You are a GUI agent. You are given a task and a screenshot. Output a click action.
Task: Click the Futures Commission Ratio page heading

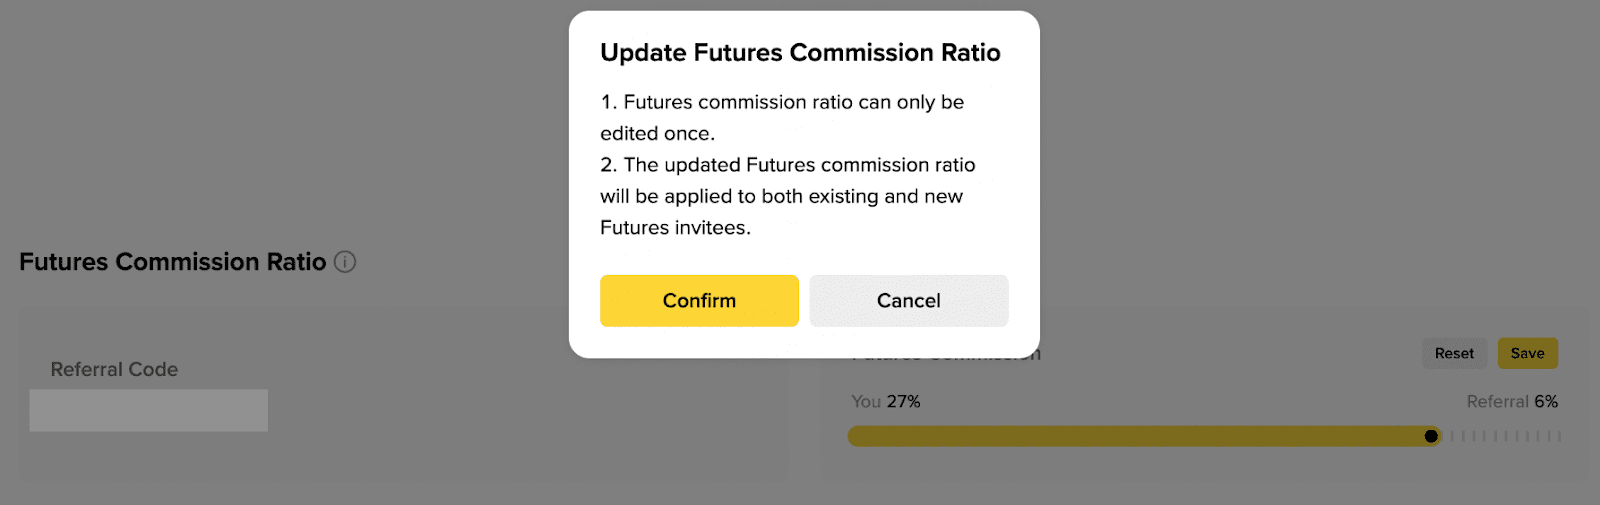(172, 262)
